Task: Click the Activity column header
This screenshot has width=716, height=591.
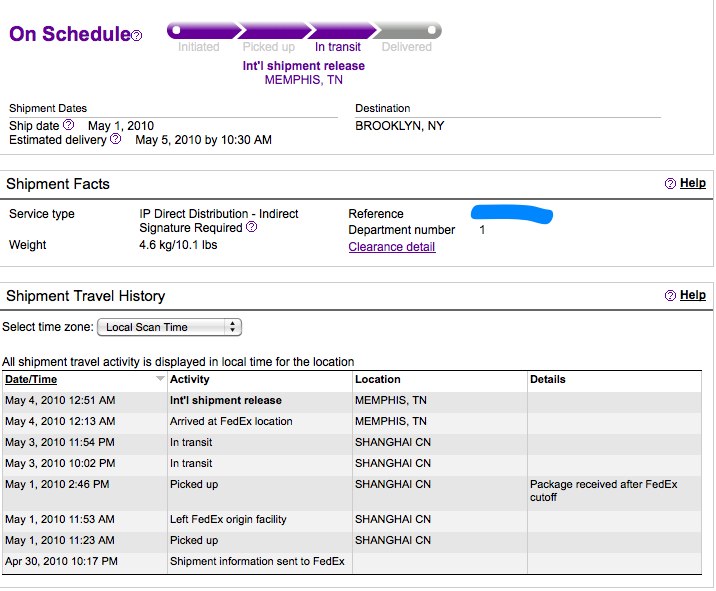Action: [190, 379]
